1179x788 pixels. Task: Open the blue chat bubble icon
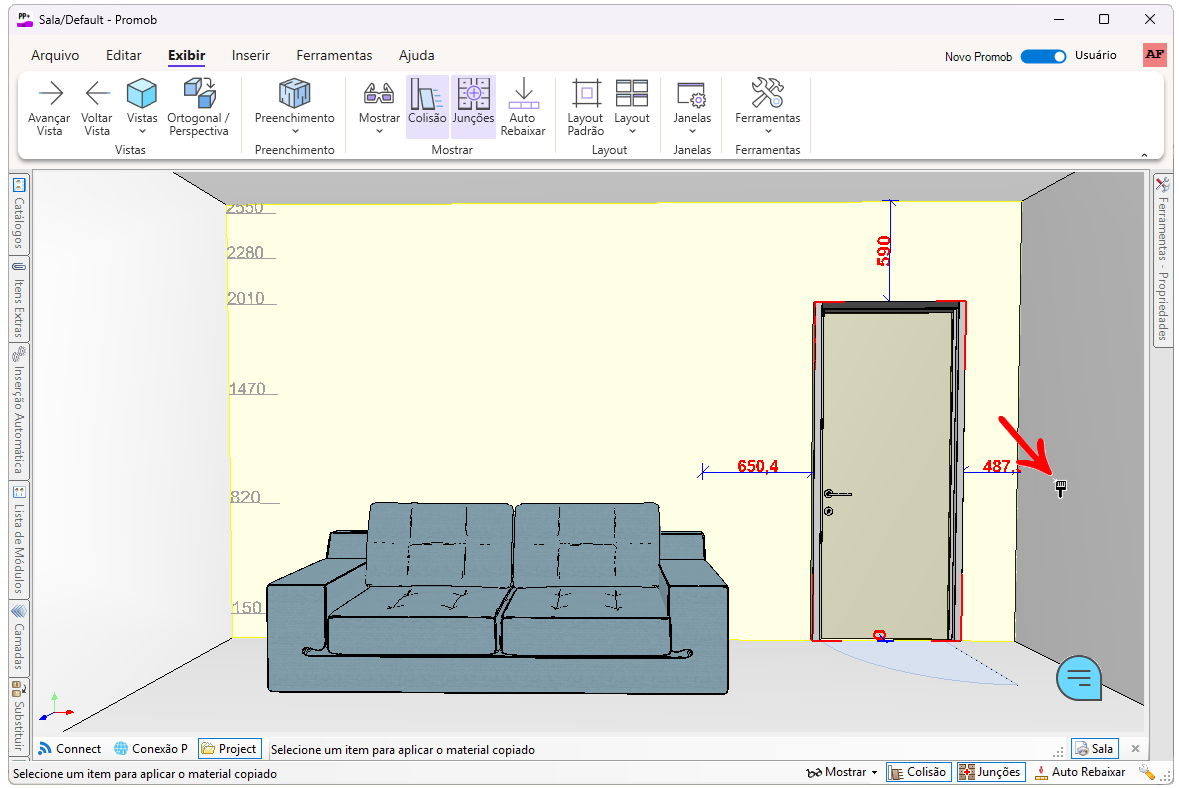(1078, 678)
